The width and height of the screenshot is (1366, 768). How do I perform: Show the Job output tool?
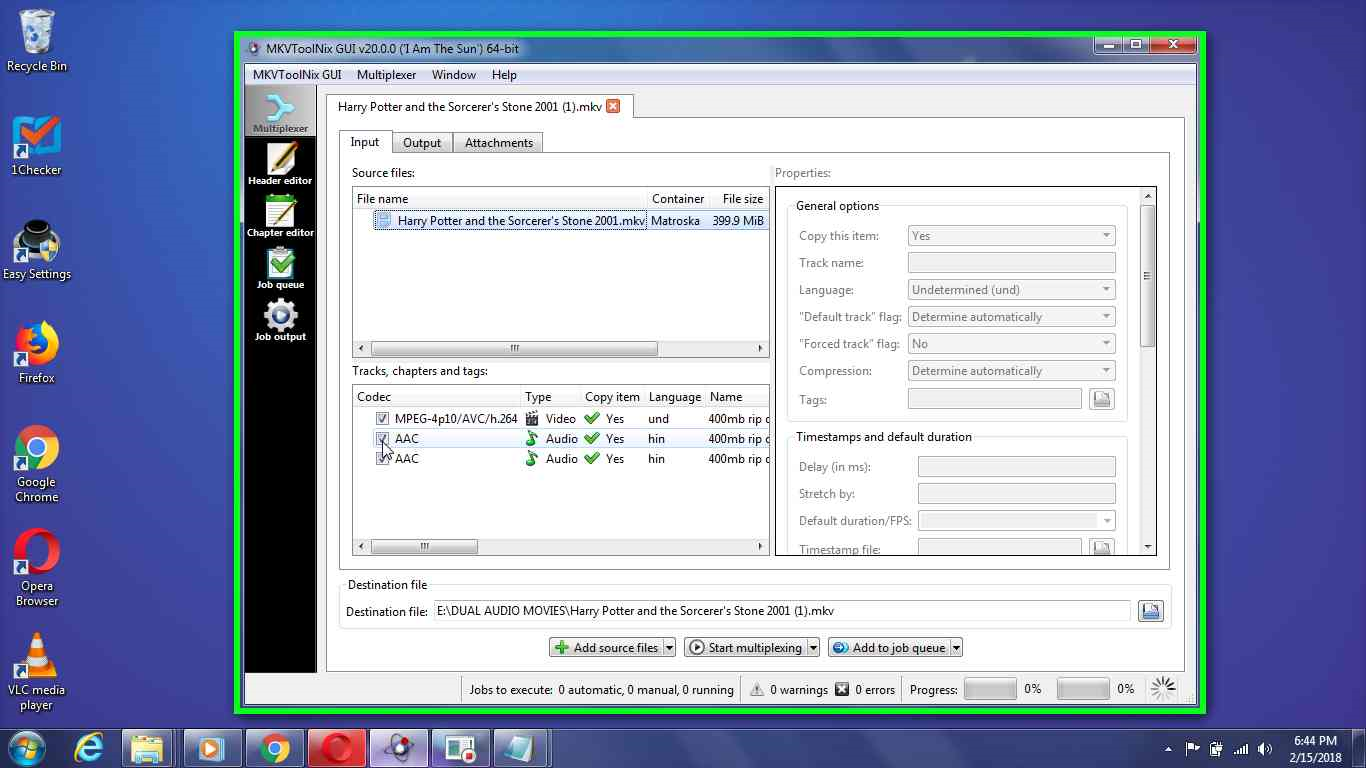point(280,320)
